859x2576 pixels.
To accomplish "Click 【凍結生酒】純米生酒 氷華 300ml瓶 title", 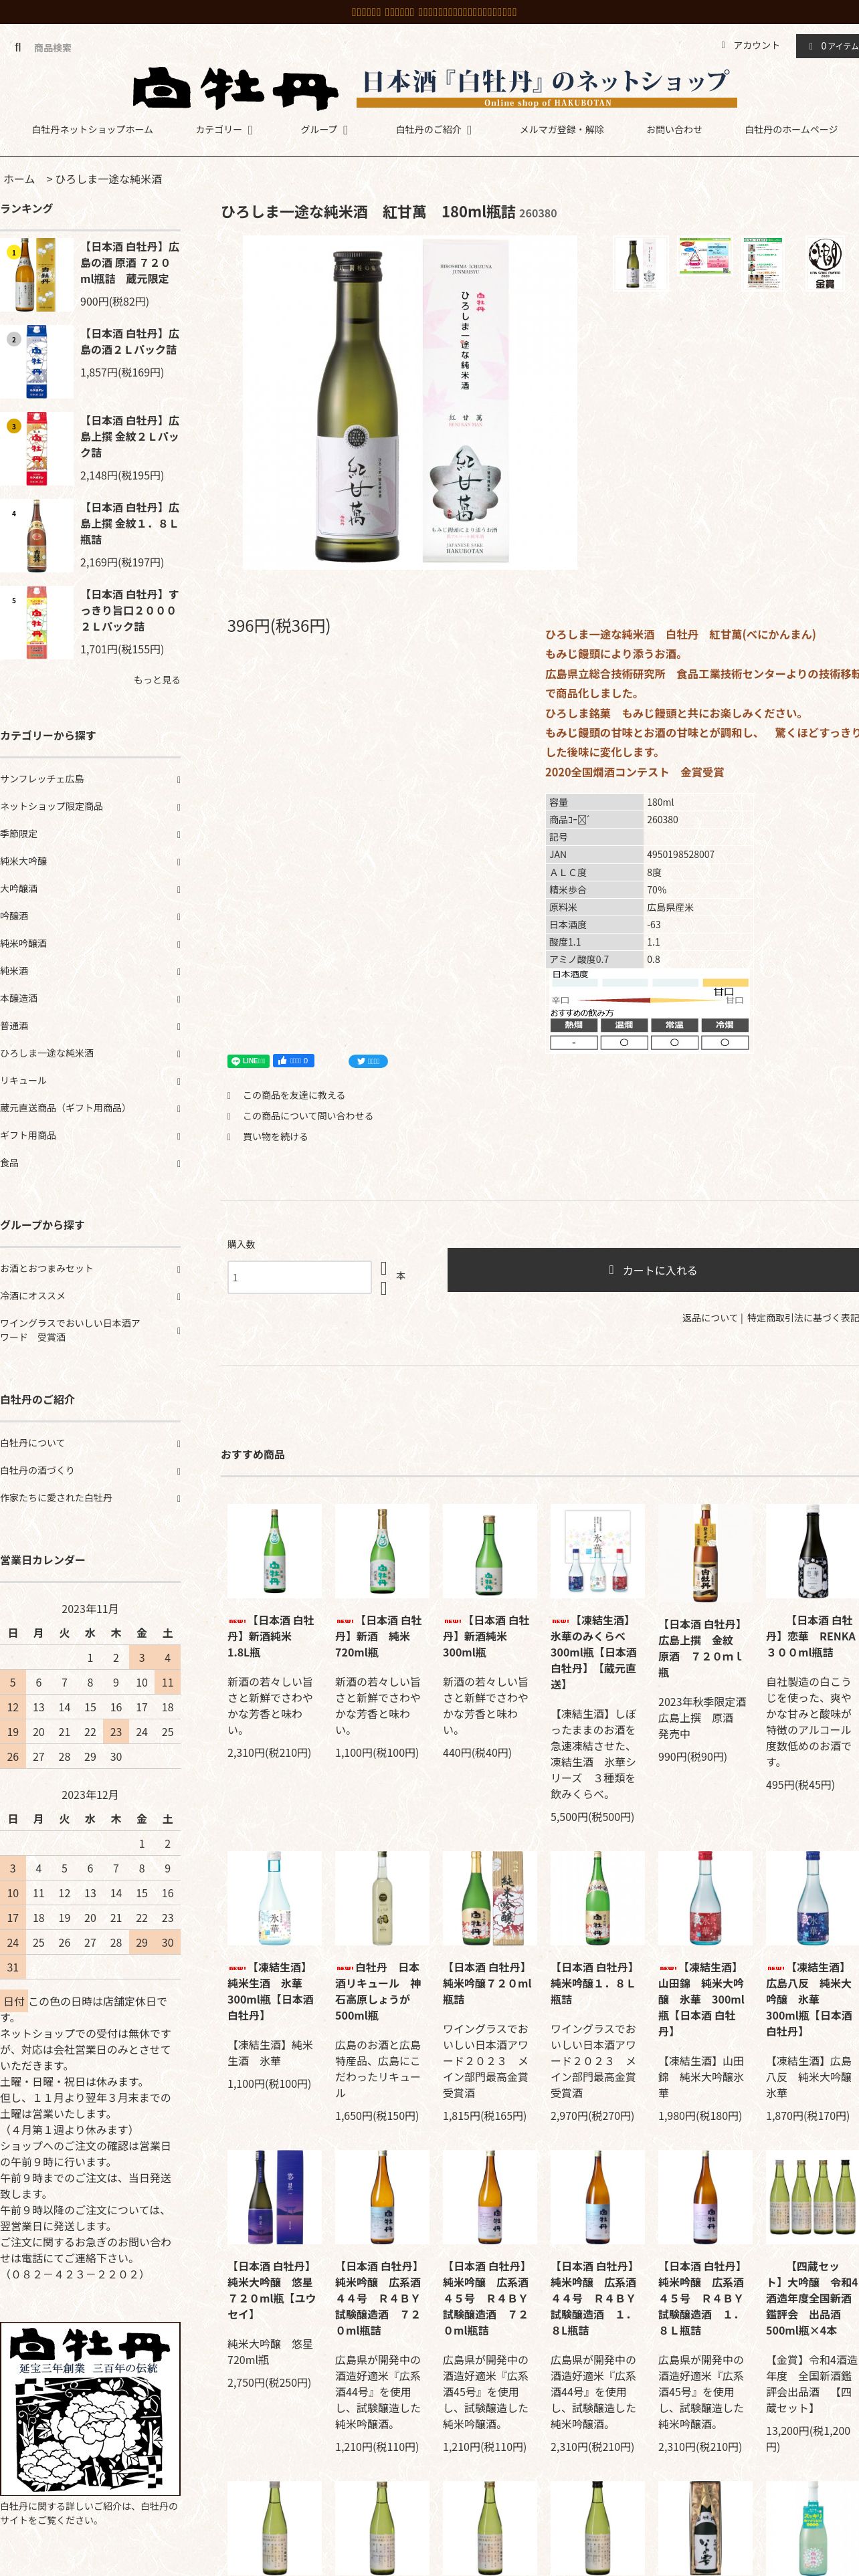I will pos(271,1991).
